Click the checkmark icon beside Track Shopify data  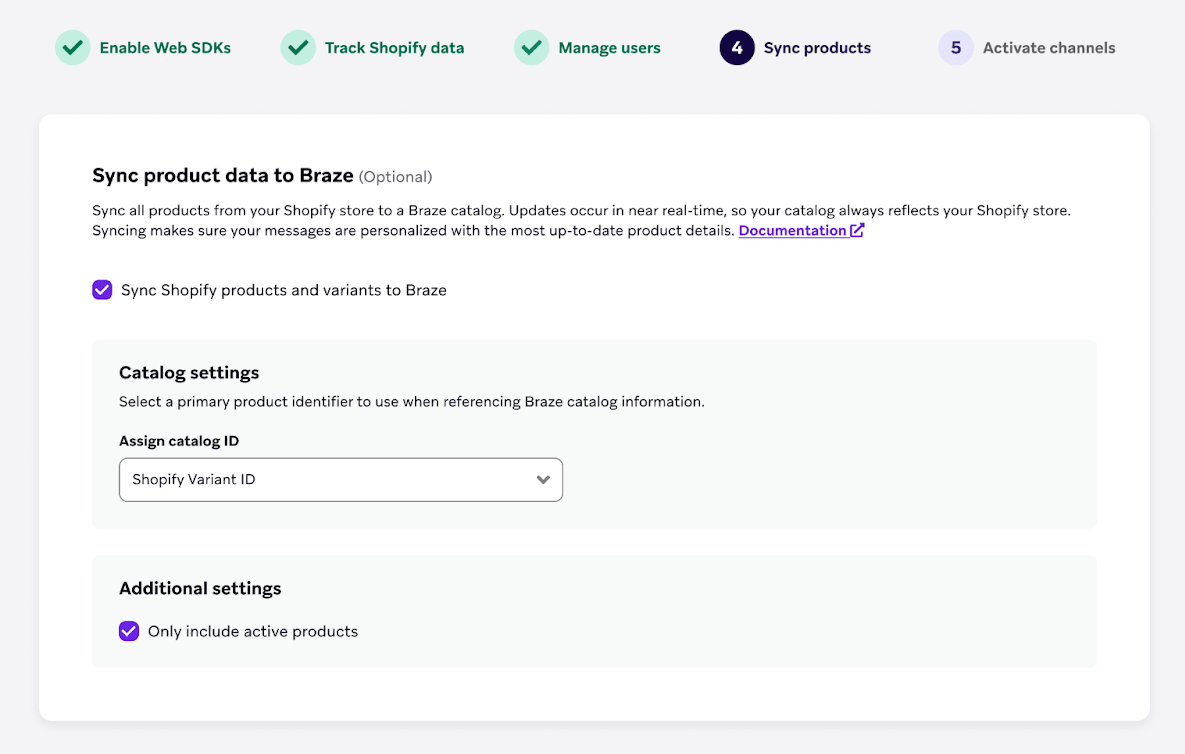(x=298, y=47)
